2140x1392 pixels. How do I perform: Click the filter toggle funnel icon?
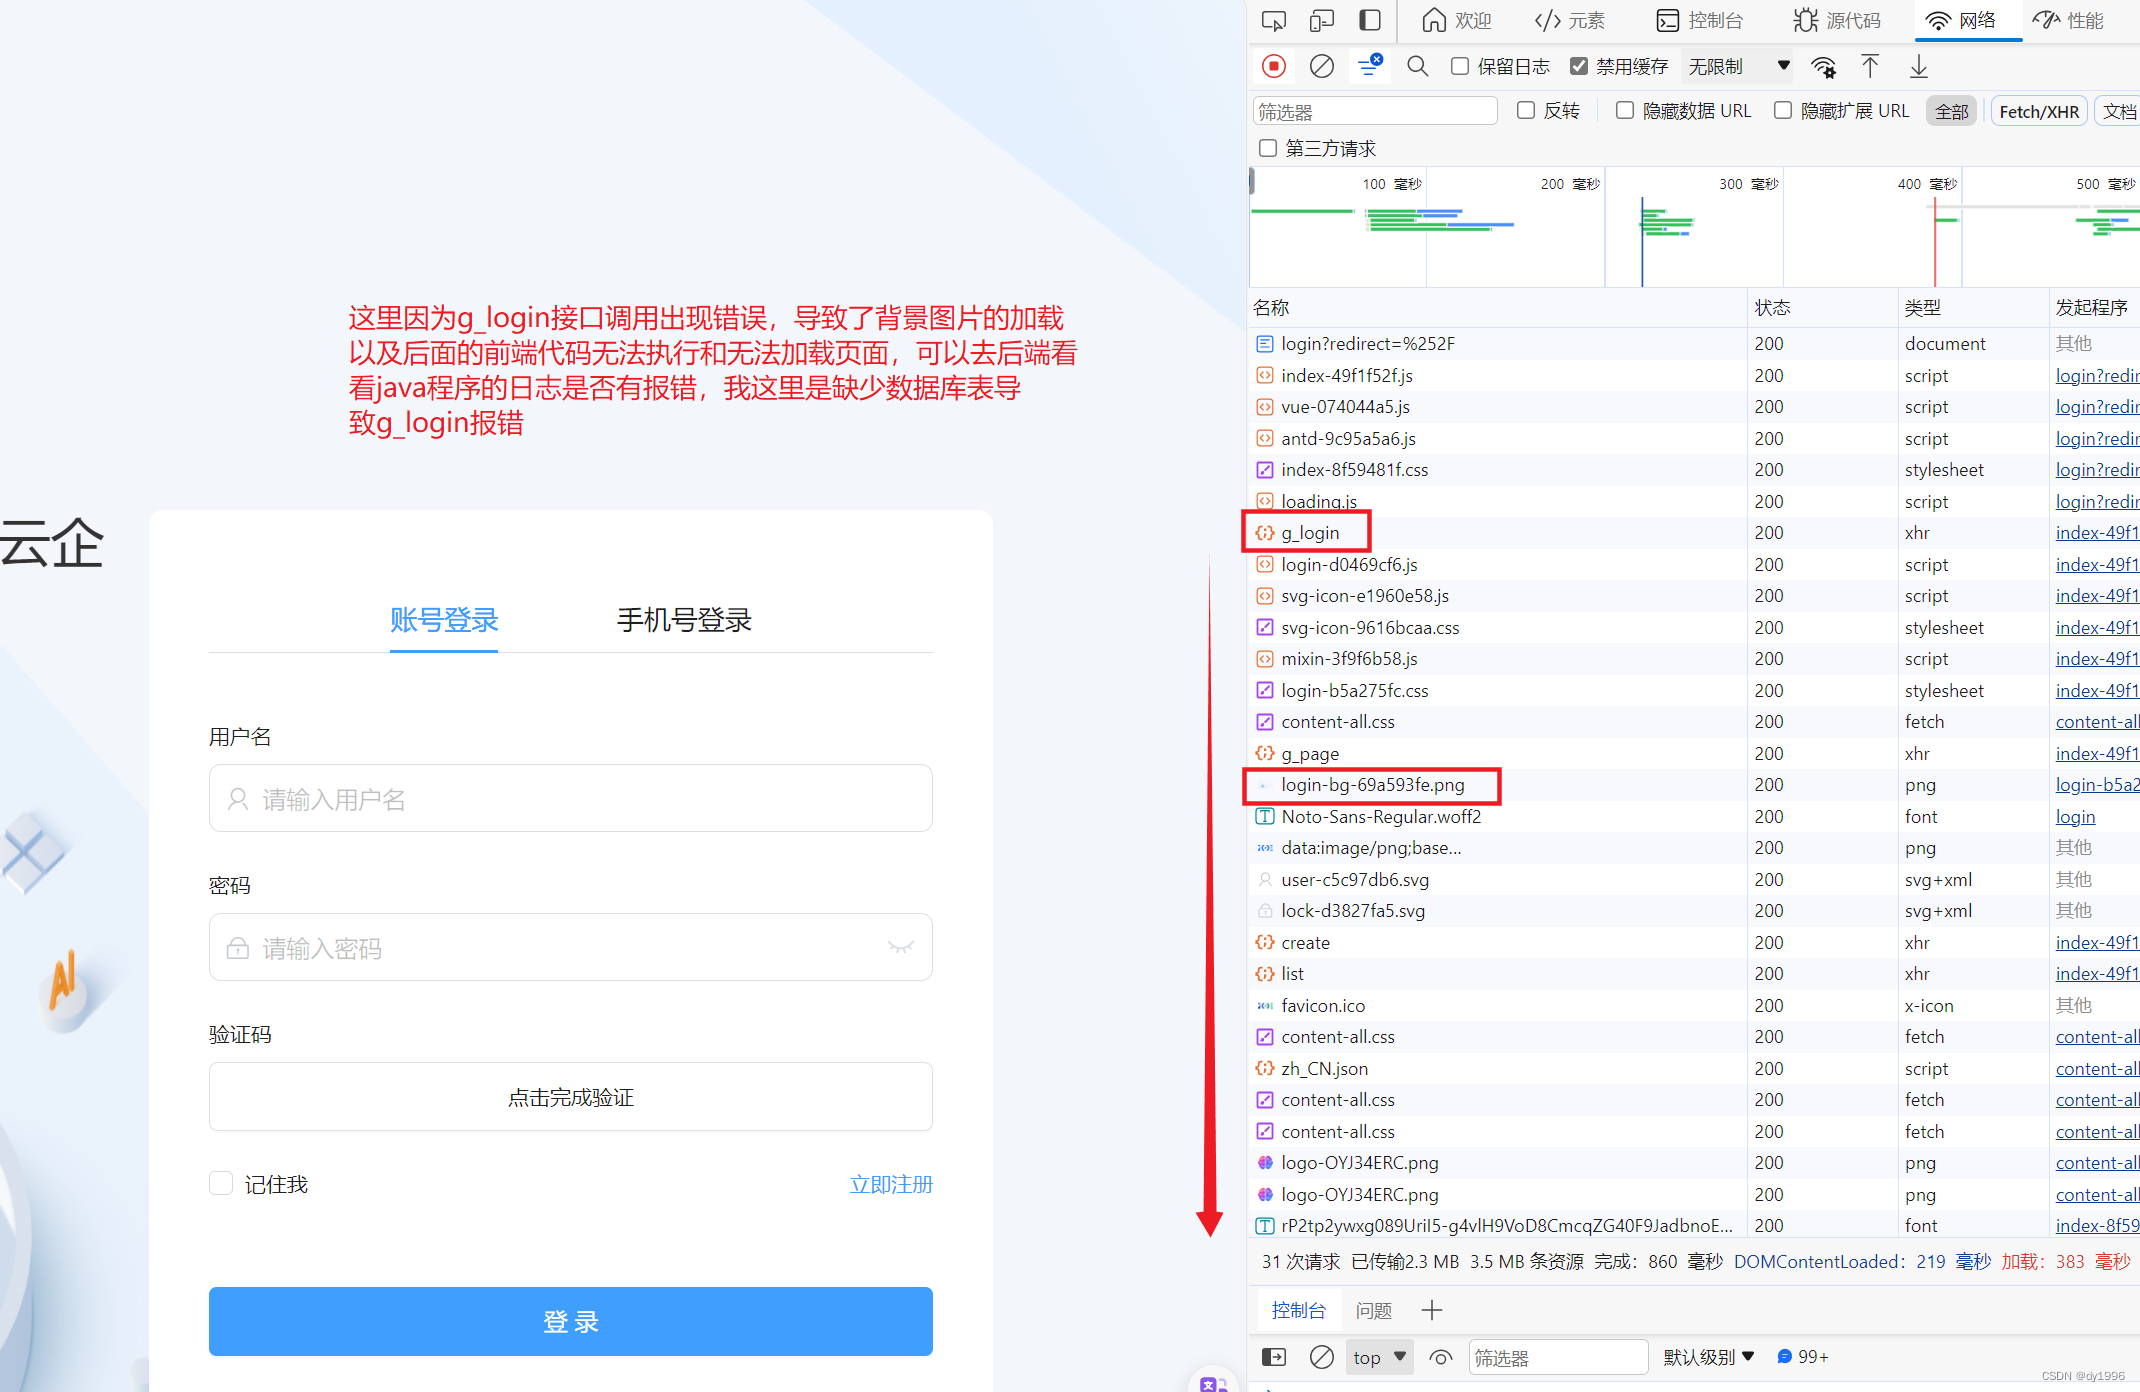tap(1369, 66)
